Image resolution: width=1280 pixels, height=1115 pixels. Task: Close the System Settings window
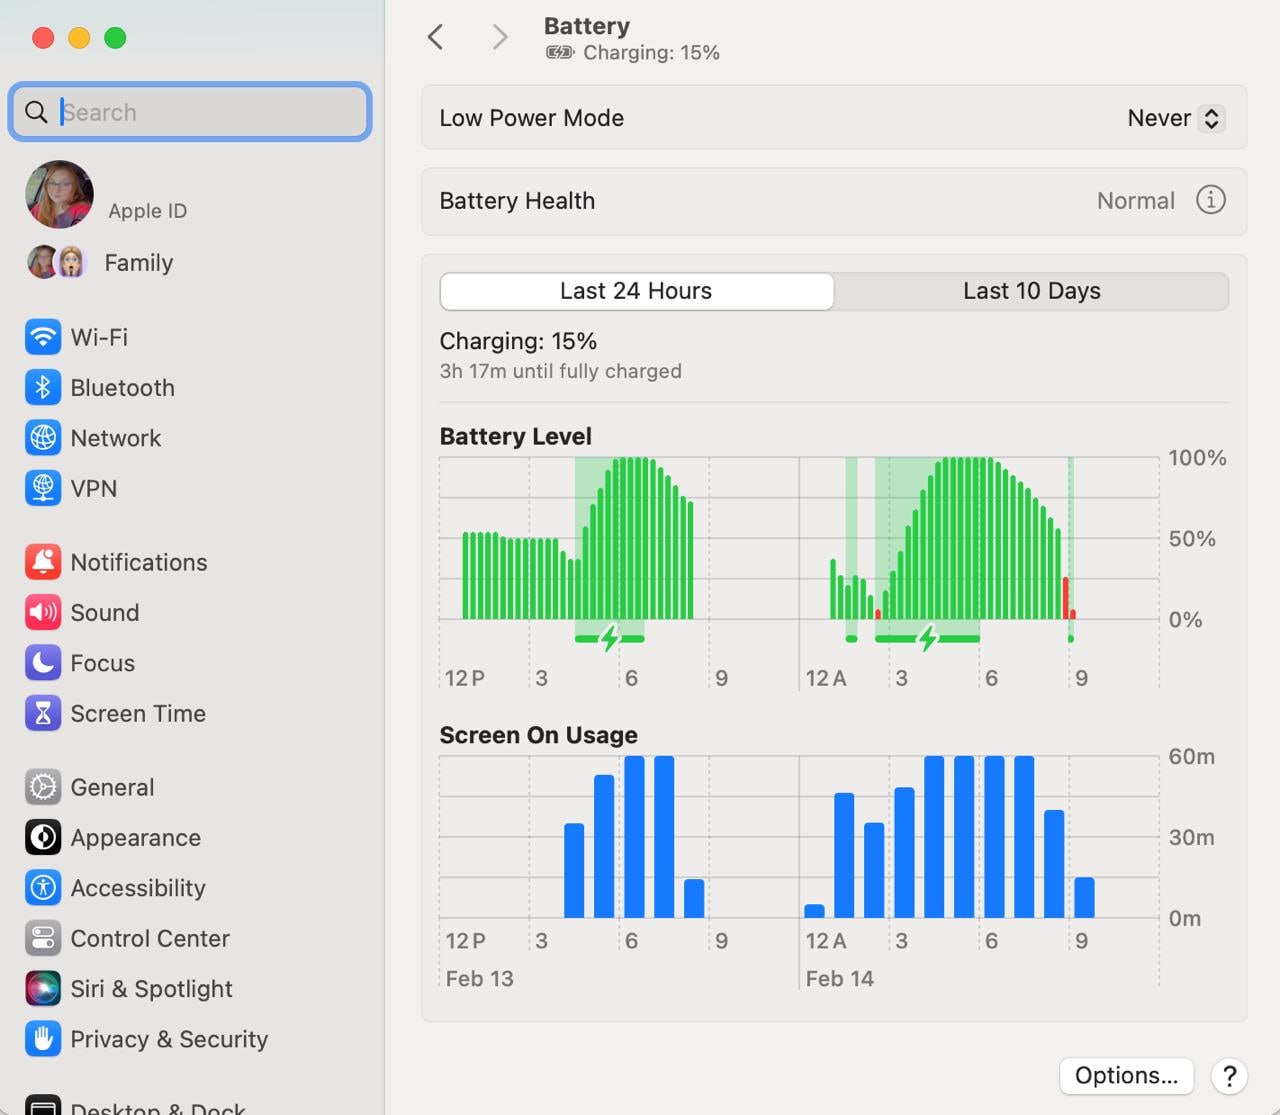43,38
